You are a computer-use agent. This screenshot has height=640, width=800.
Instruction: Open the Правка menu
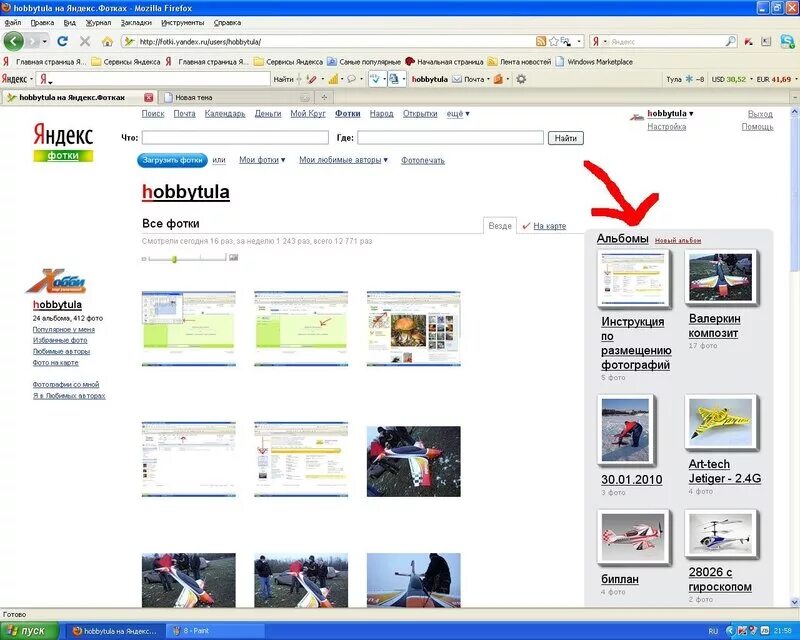pos(42,22)
